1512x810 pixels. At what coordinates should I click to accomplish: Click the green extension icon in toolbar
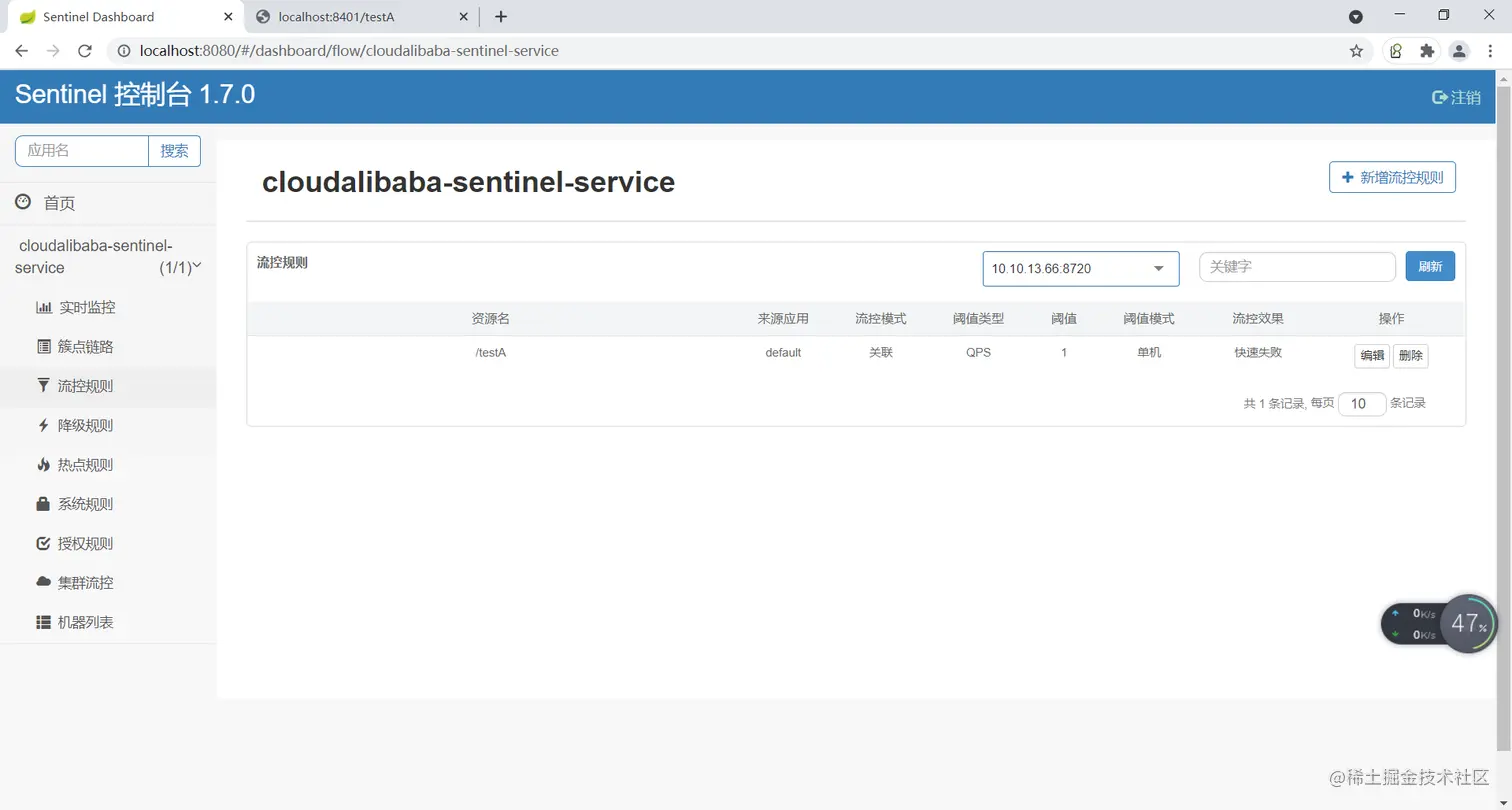point(1396,51)
